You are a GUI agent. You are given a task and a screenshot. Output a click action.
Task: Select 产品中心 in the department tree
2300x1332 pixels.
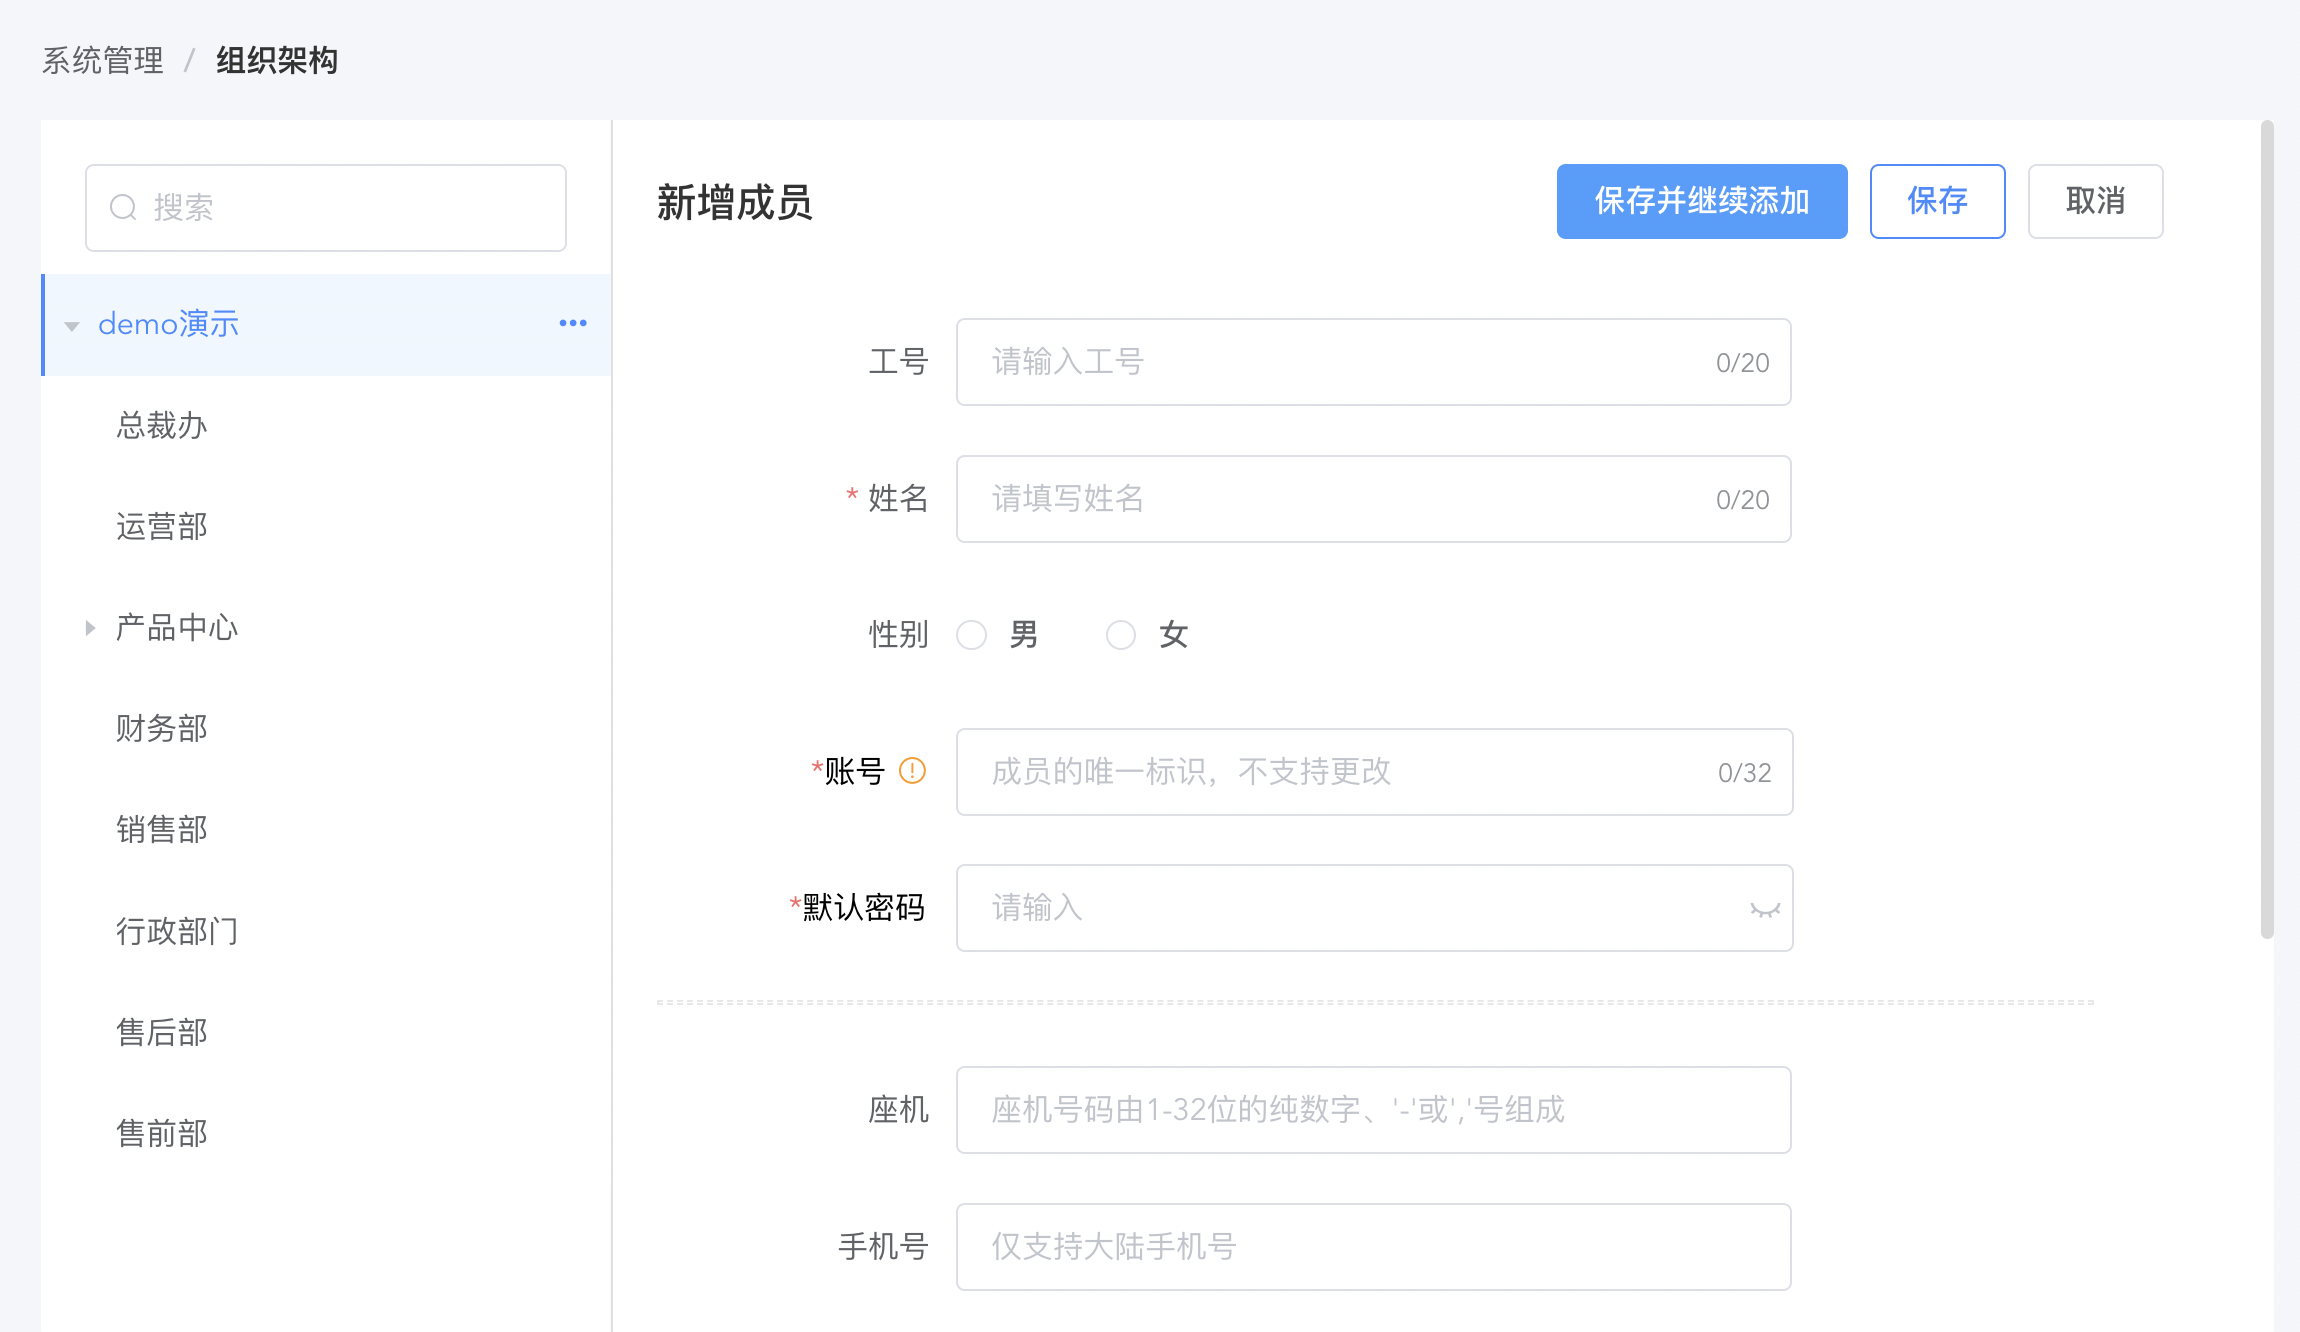tap(177, 628)
